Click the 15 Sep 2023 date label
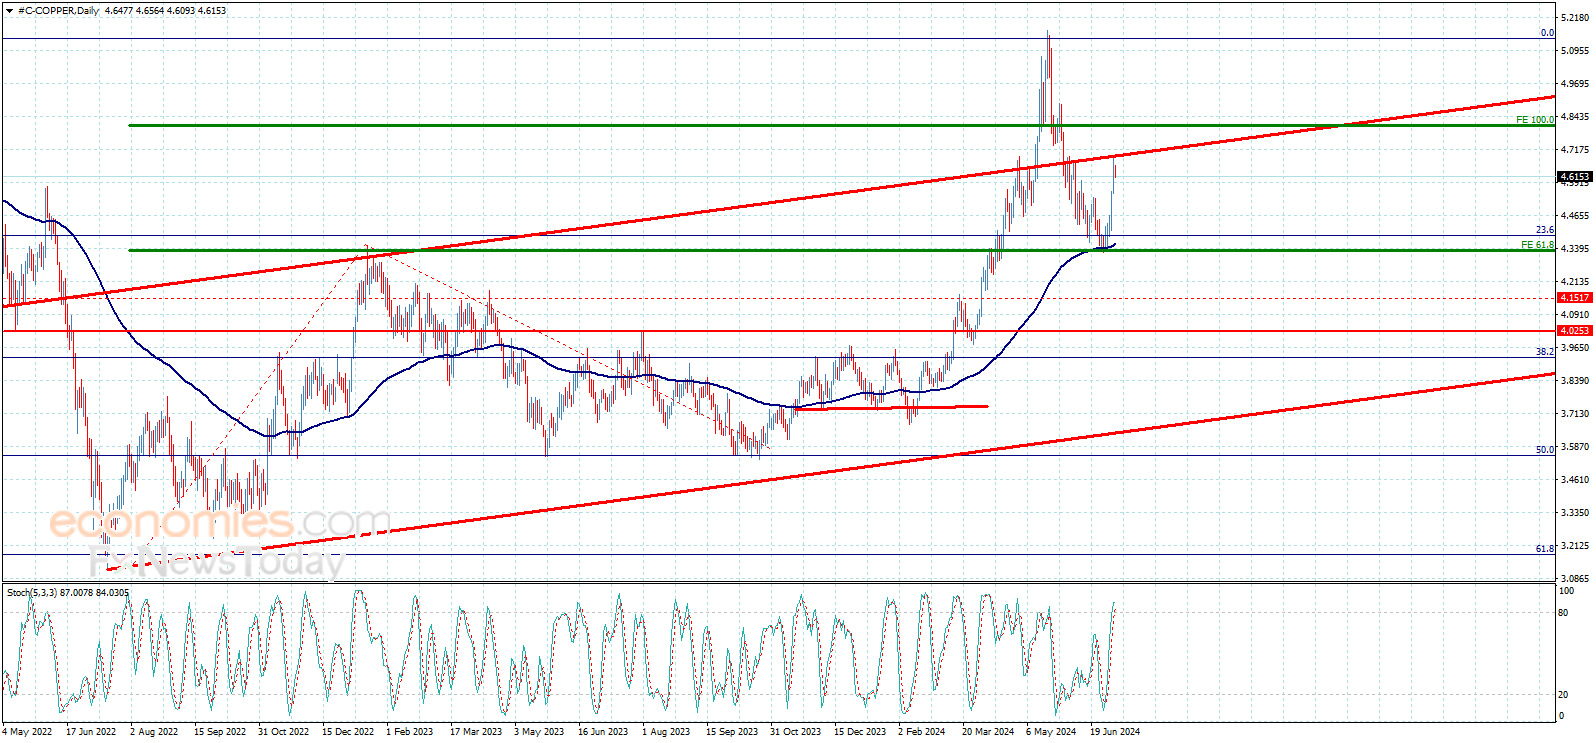Screen dimensions: 1596x743 pos(732,731)
